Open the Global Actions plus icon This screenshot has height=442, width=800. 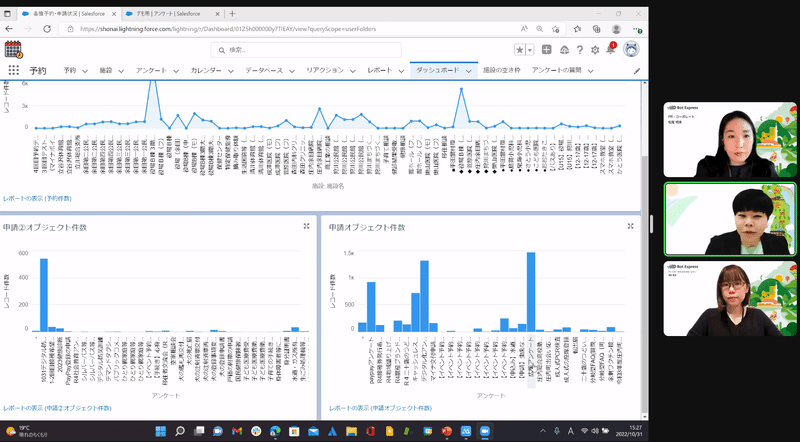(x=546, y=50)
